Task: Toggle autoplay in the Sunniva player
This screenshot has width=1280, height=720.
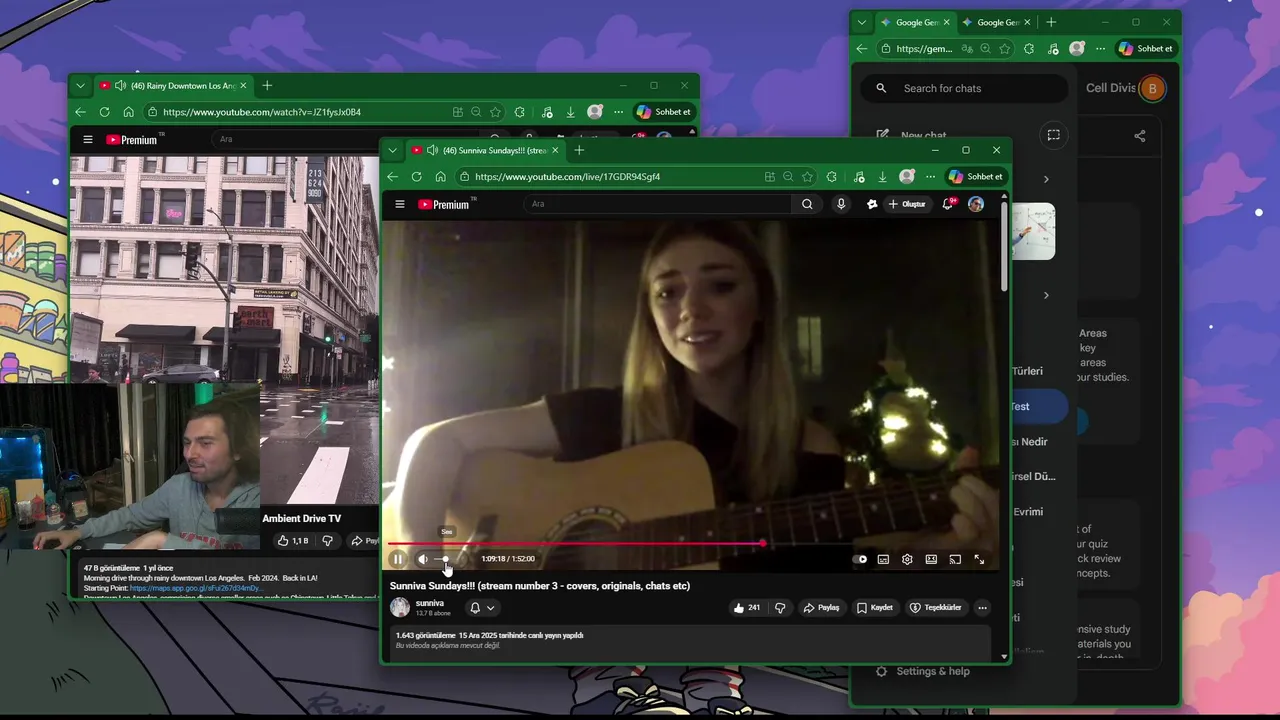Action: pos(860,559)
